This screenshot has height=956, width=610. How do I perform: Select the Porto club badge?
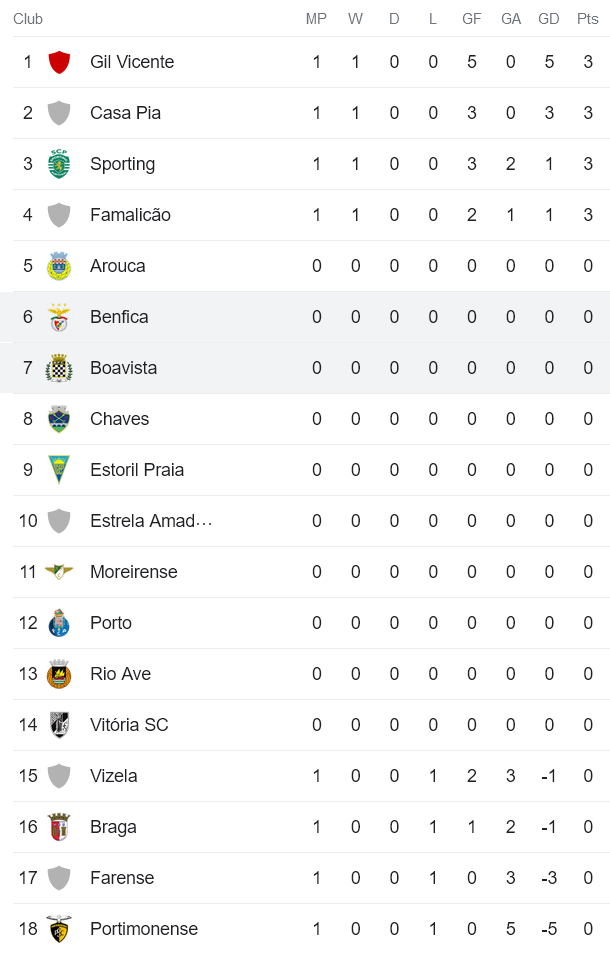pyautogui.click(x=59, y=622)
